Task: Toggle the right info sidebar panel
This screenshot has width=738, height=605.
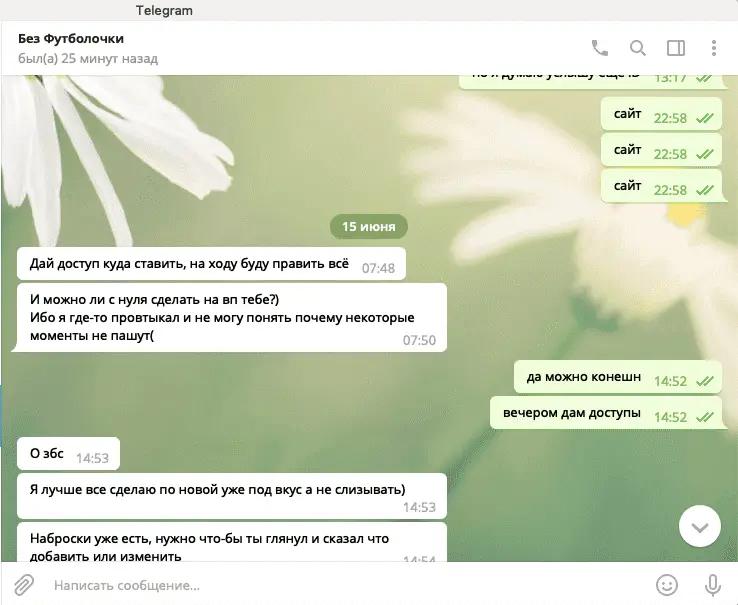Action: (x=676, y=48)
